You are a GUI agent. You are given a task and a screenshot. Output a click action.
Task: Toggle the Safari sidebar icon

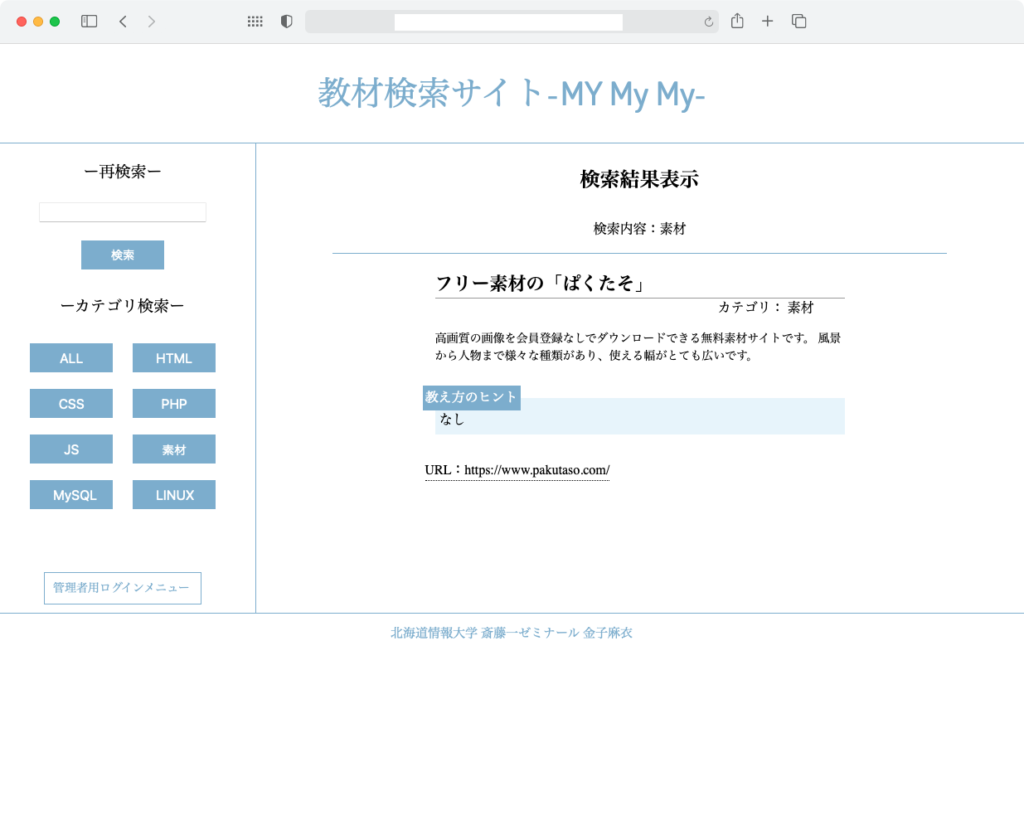(x=89, y=21)
